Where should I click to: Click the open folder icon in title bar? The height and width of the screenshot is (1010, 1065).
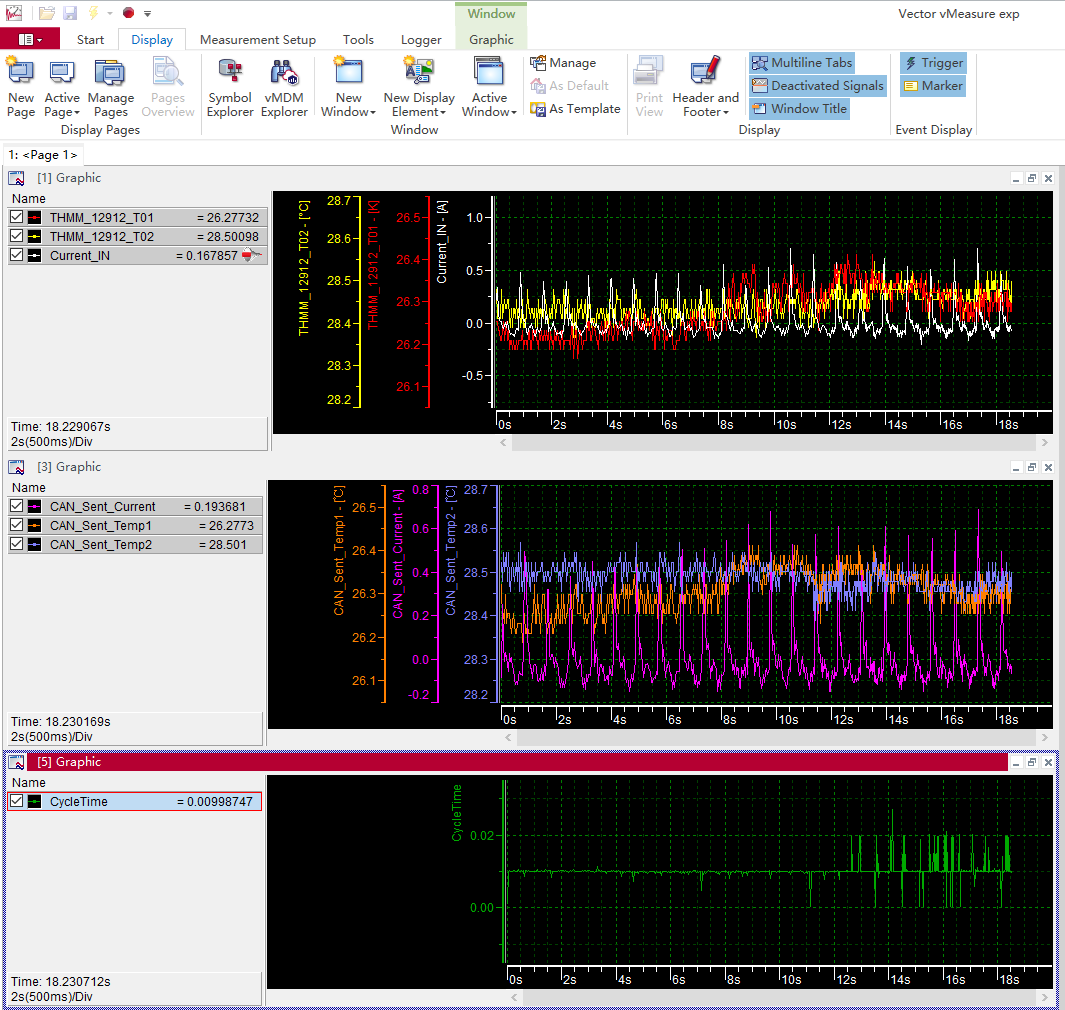pos(47,13)
